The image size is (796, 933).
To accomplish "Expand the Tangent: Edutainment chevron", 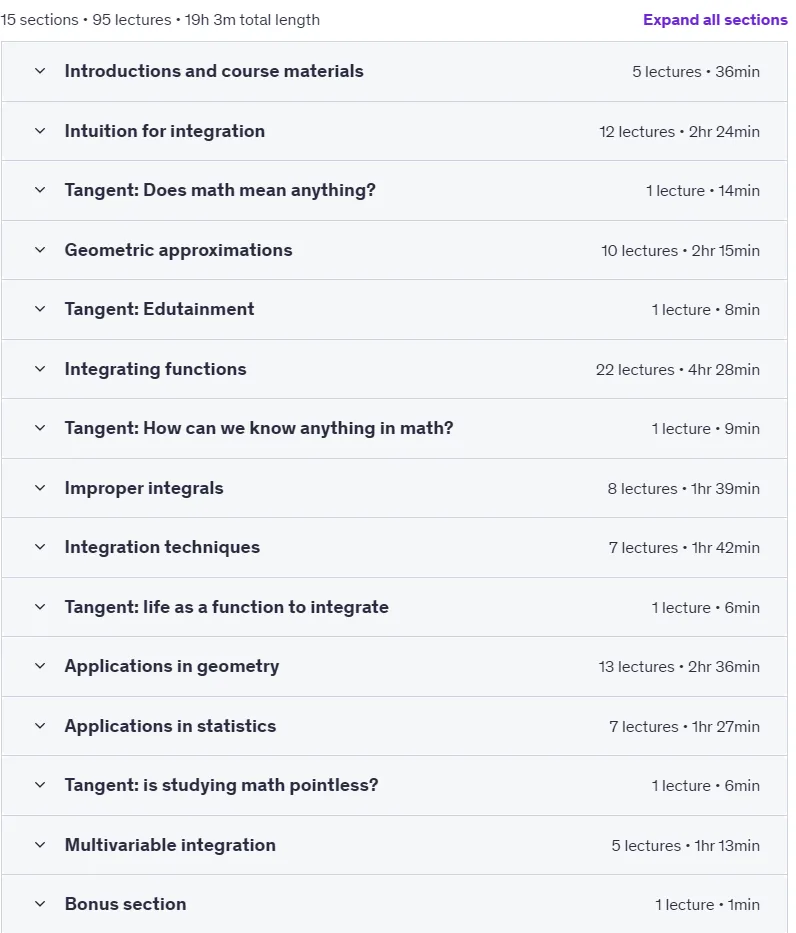I will [x=40, y=309].
